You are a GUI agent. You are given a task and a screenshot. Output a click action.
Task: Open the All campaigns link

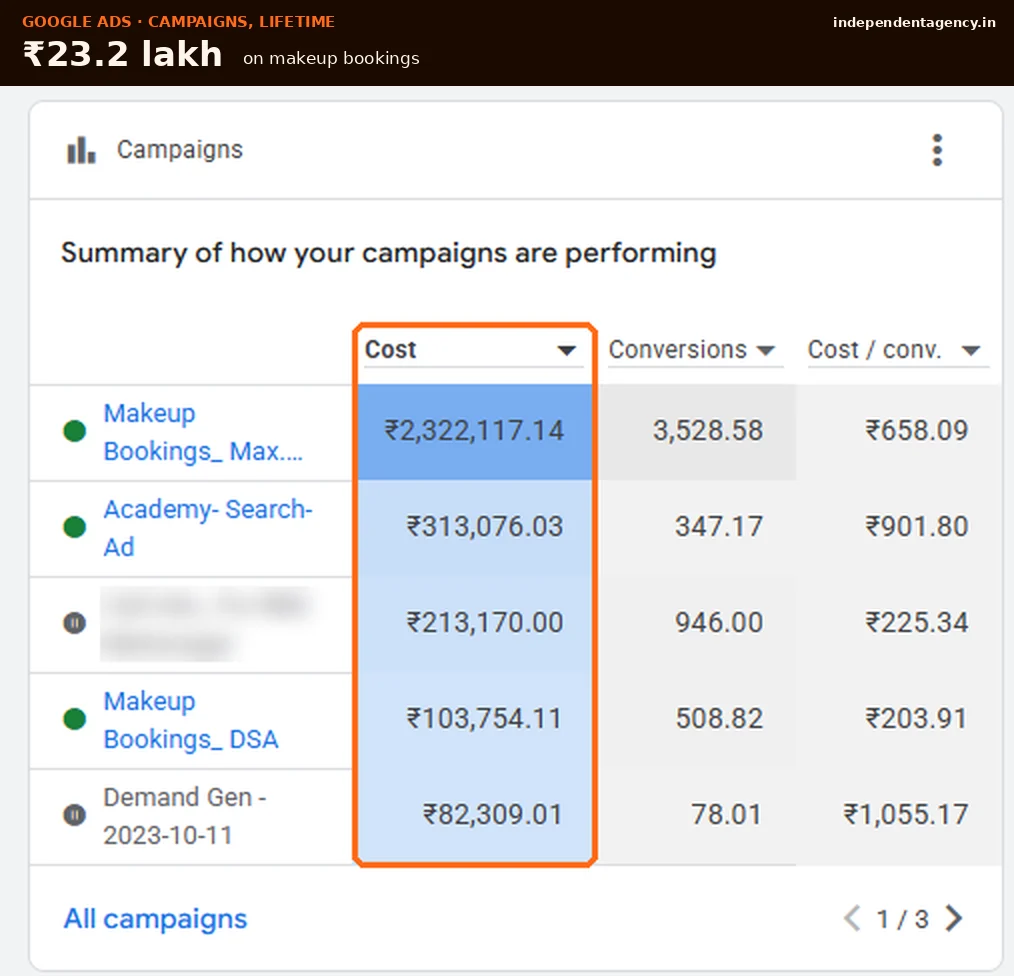click(155, 918)
